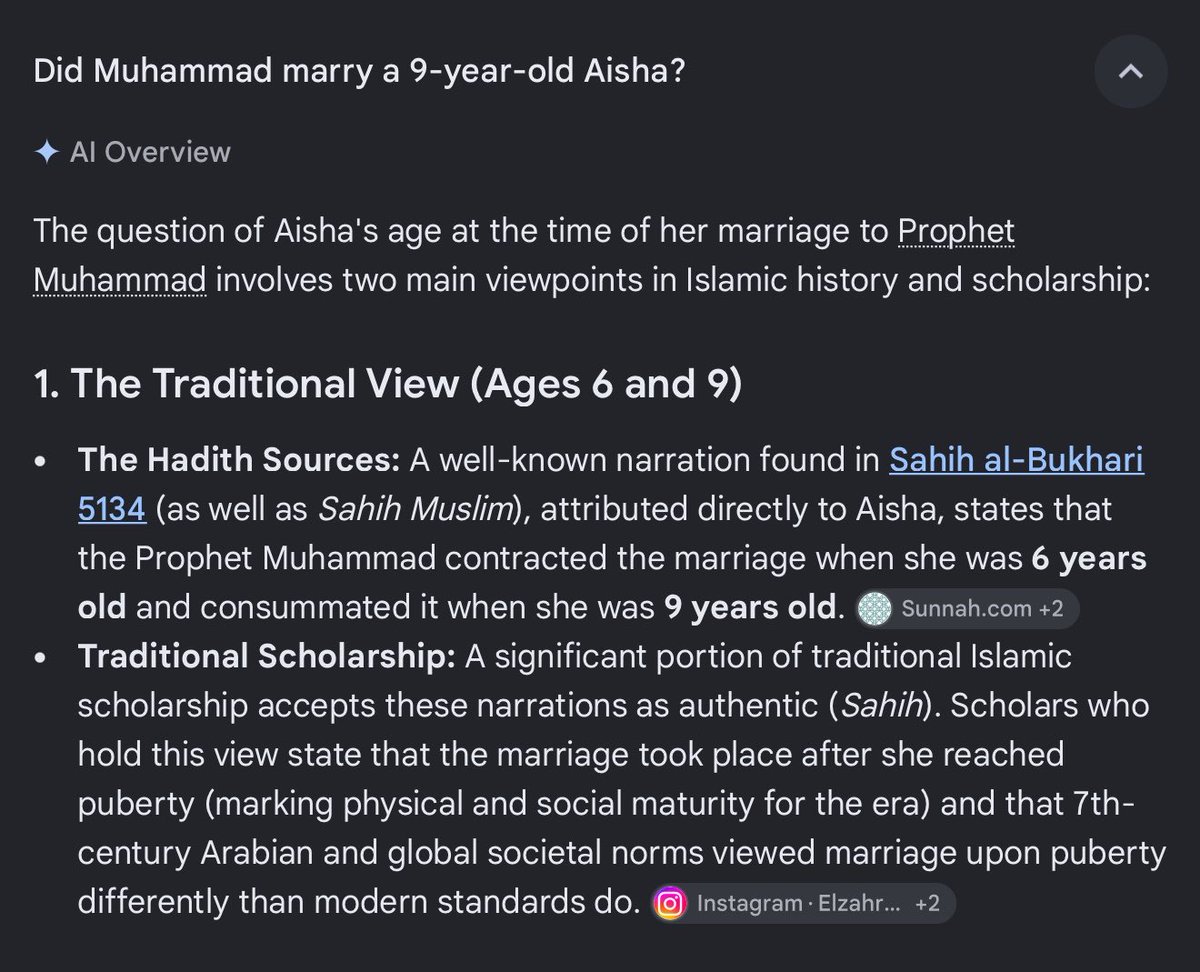
Task: Open the Instagram · Elzahr... source chip
Action: click(x=802, y=904)
